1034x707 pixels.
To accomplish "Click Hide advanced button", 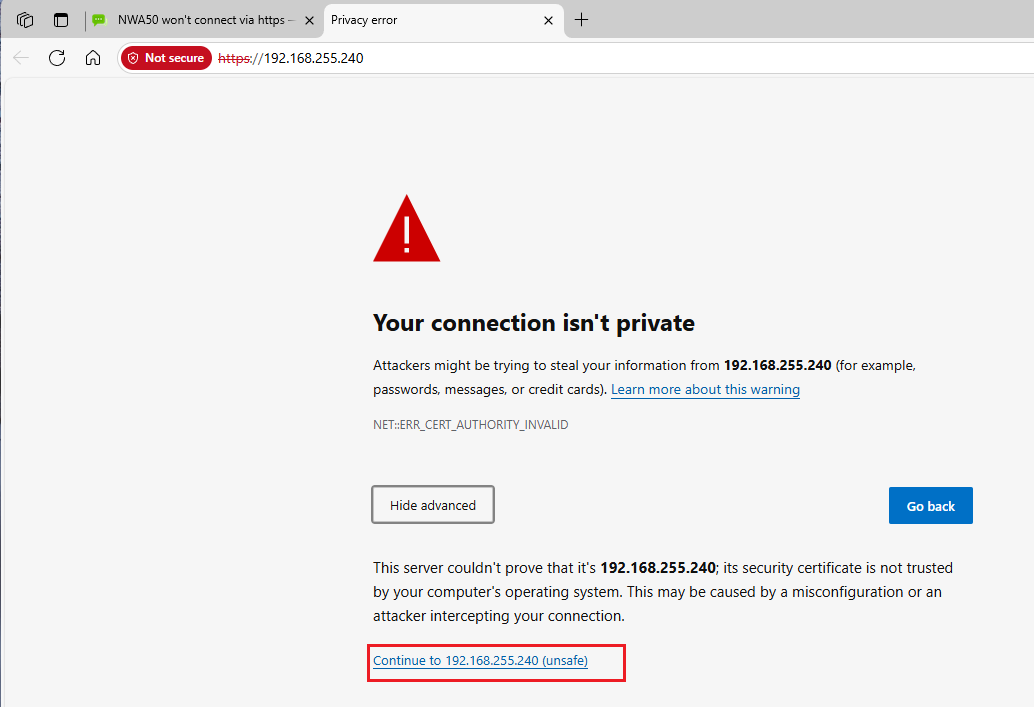I will [x=433, y=505].
